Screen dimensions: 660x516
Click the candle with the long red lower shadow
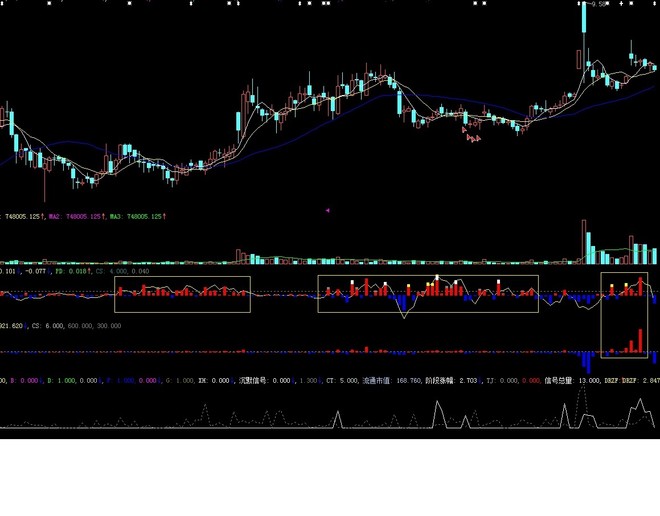pyautogui.click(x=45, y=179)
